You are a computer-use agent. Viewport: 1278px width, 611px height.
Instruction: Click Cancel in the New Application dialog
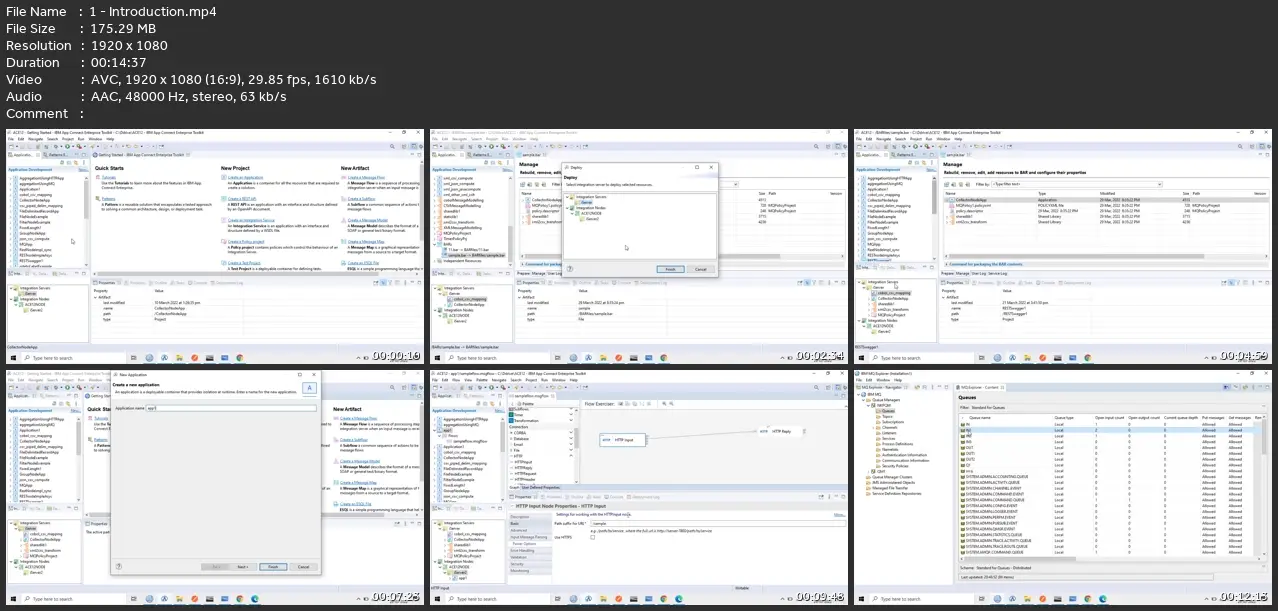tap(303, 567)
